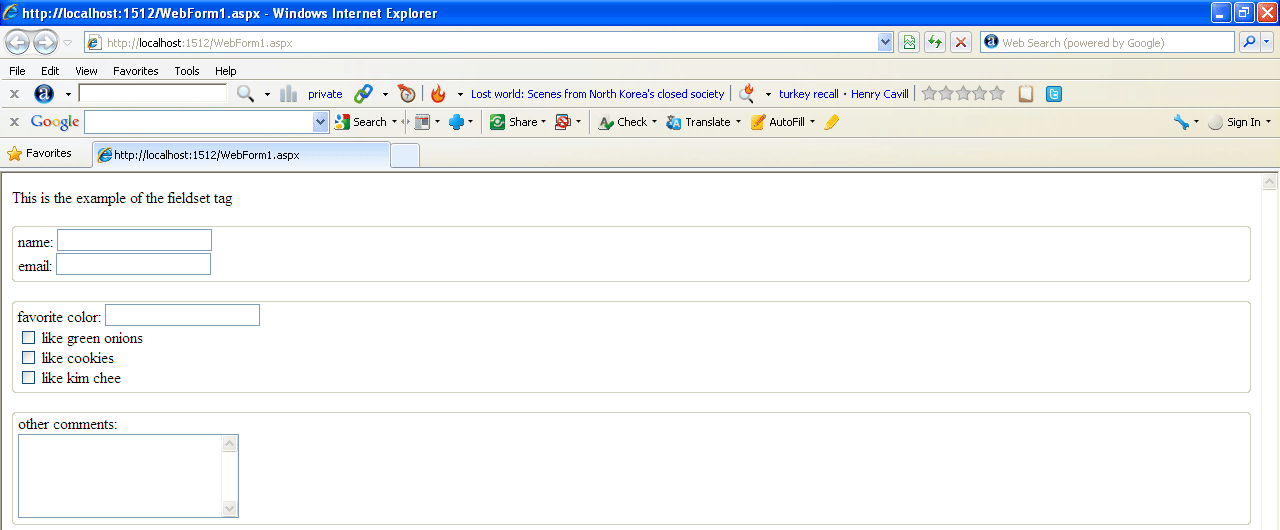Rate page with the first star
The width and height of the screenshot is (1280, 530).
click(929, 93)
